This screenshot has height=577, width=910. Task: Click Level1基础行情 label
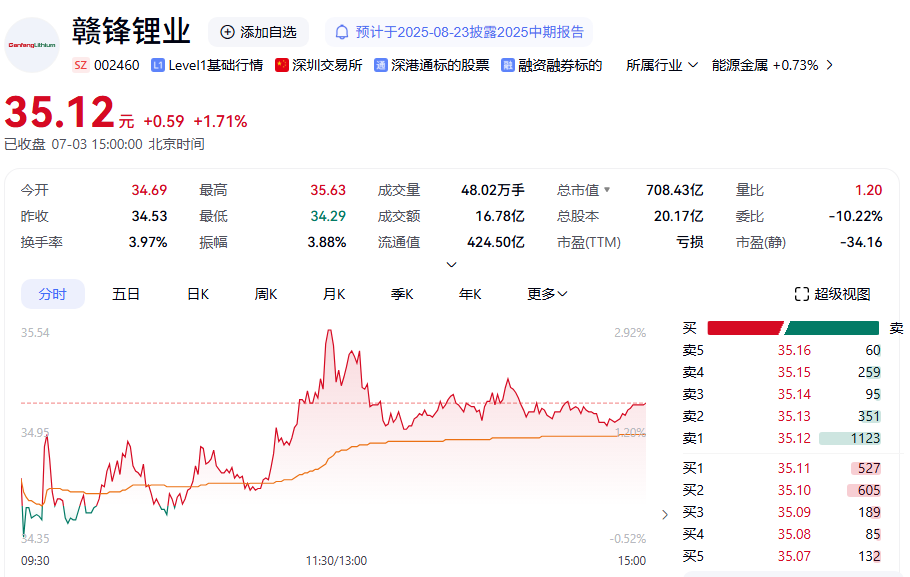(216, 65)
